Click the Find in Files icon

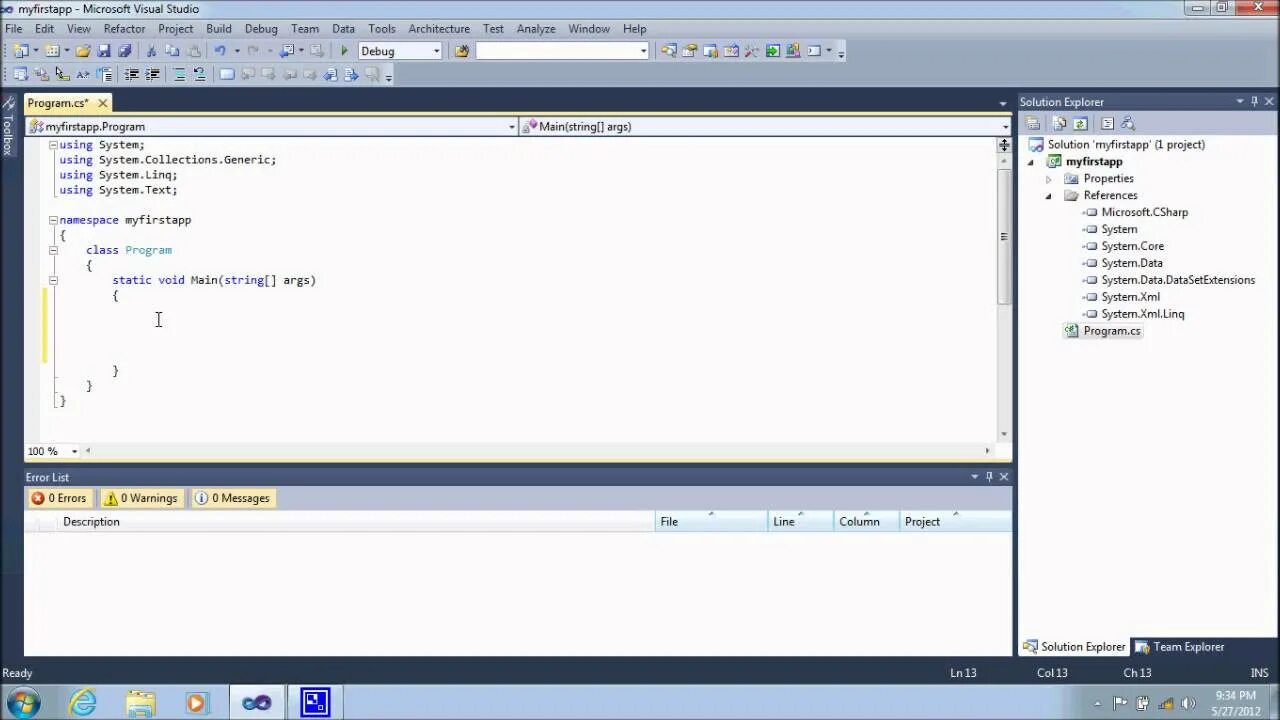tap(461, 51)
